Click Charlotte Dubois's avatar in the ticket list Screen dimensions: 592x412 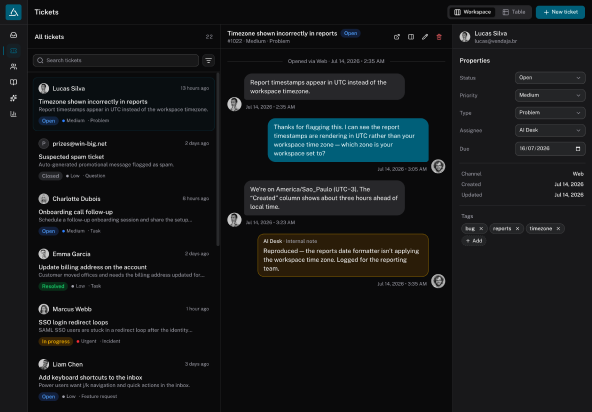(x=44, y=199)
